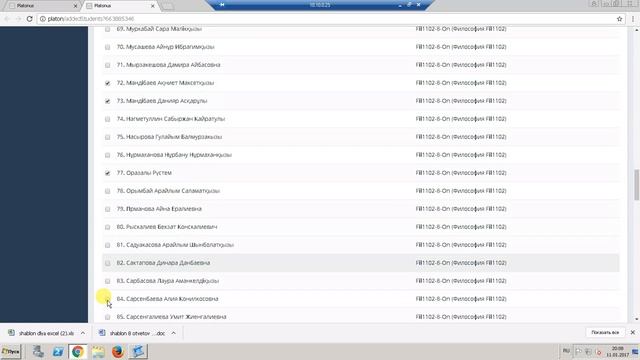Switch to the first Platonus tab
Screen dimensions: 640x360
(x=42, y=6)
